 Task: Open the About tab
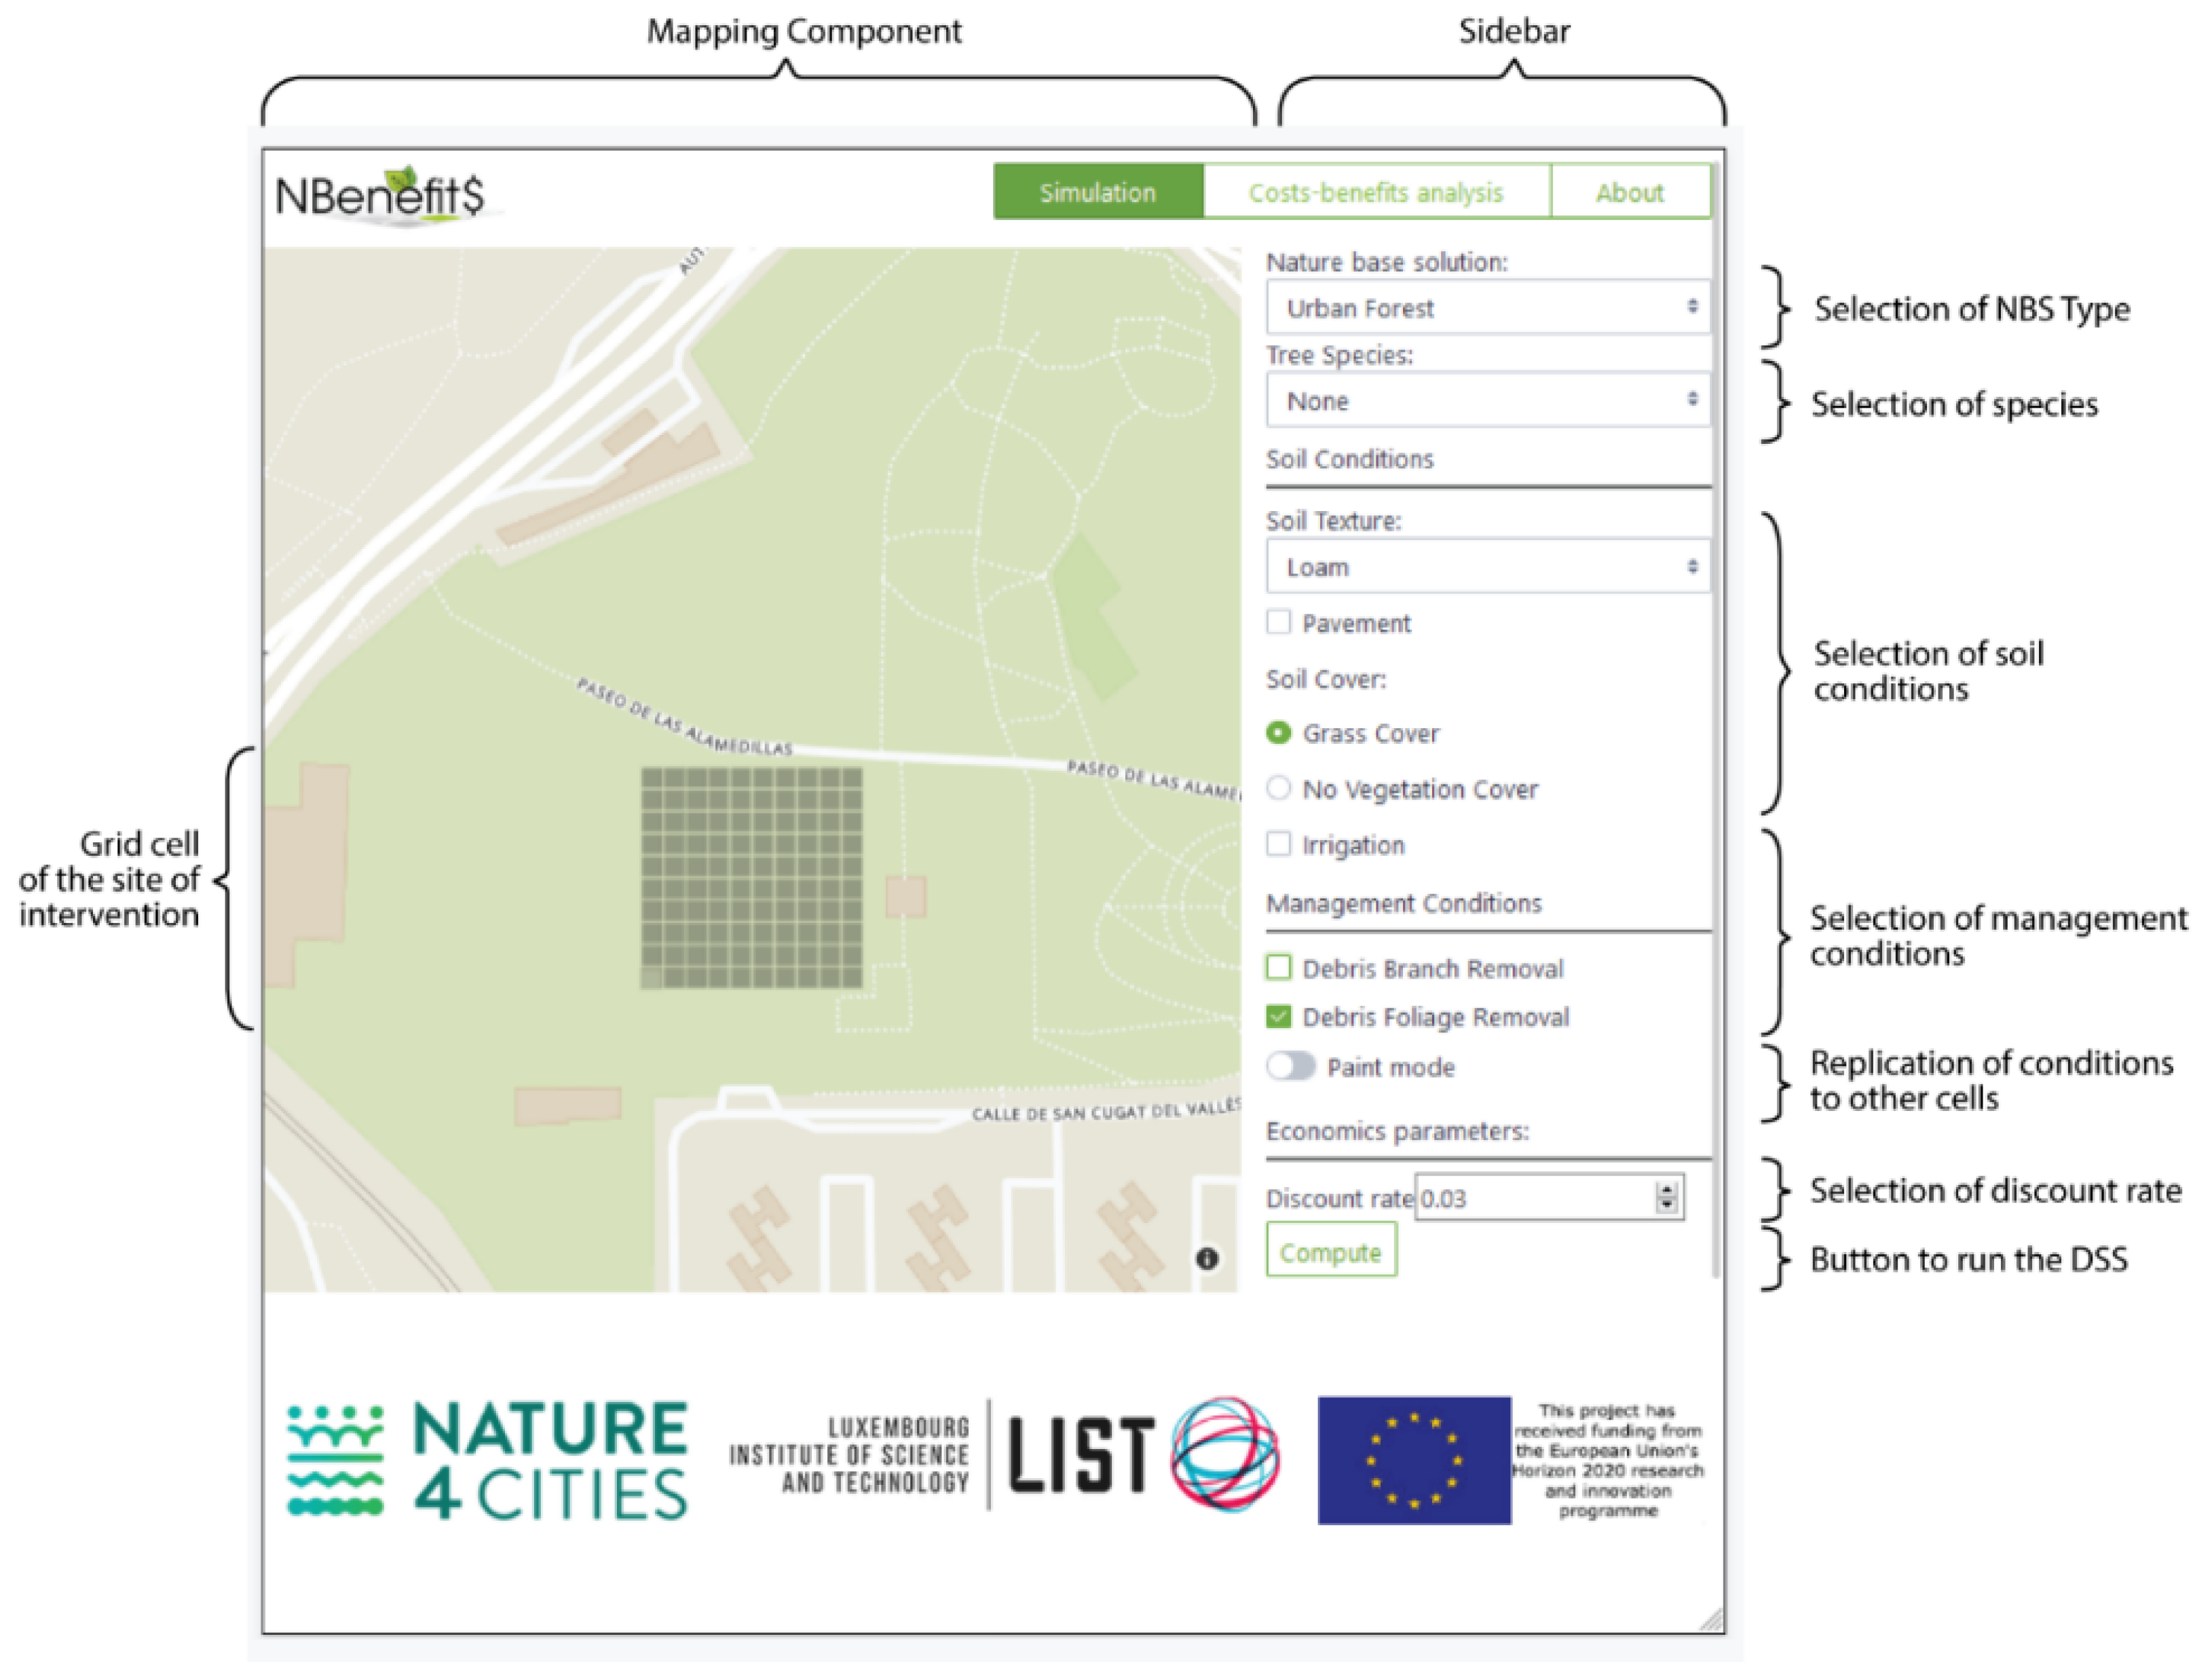tap(1629, 192)
